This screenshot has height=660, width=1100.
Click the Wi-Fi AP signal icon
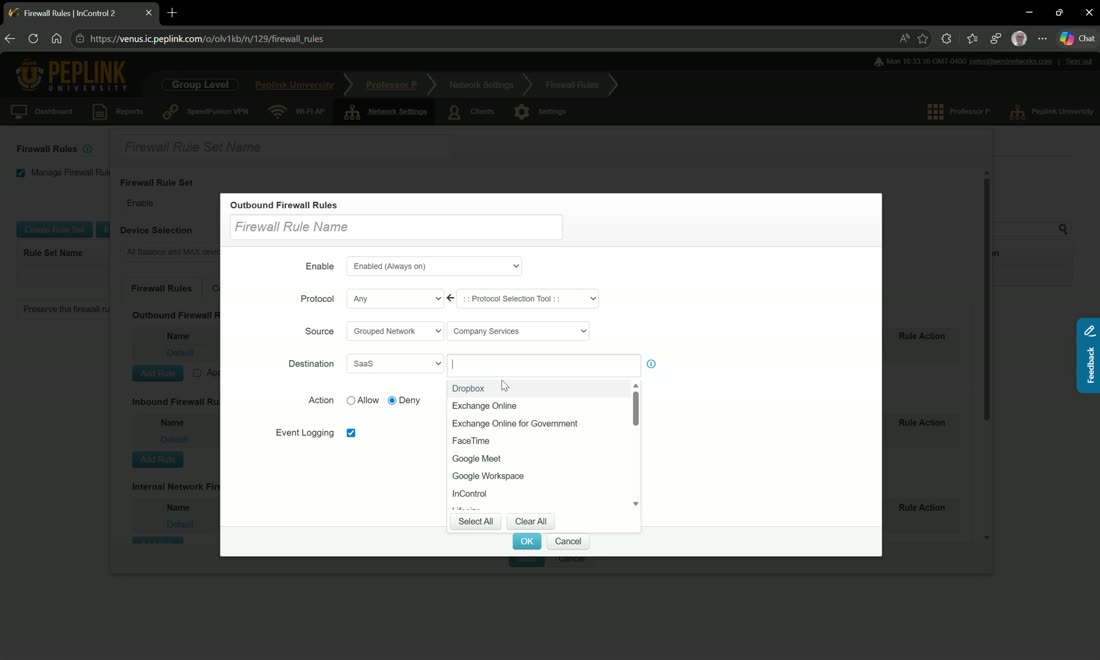tap(278, 112)
